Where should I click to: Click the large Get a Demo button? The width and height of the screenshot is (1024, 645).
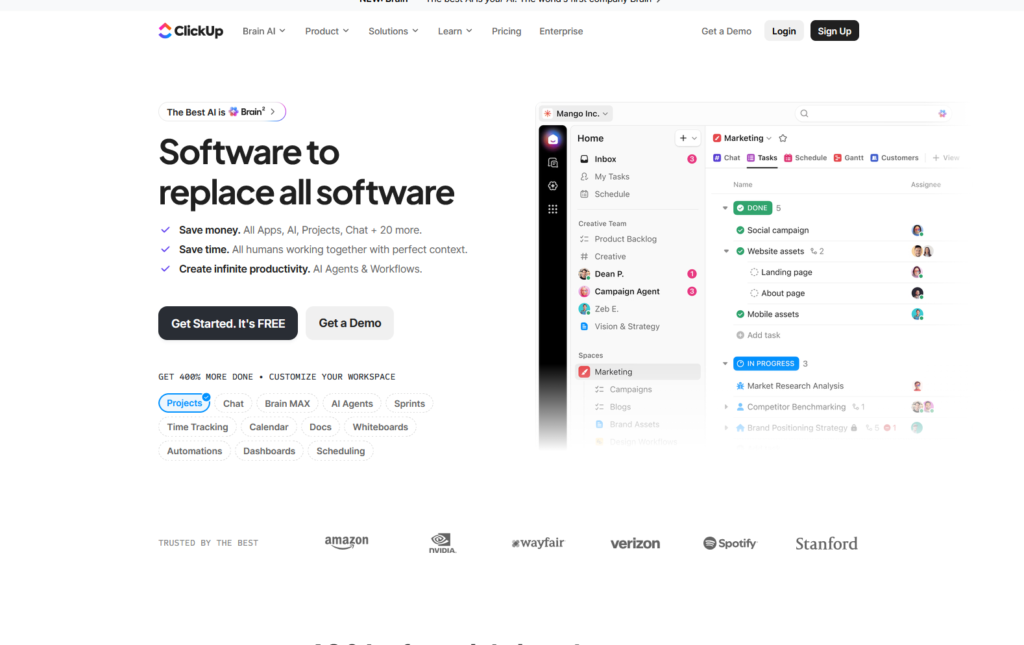tap(349, 323)
